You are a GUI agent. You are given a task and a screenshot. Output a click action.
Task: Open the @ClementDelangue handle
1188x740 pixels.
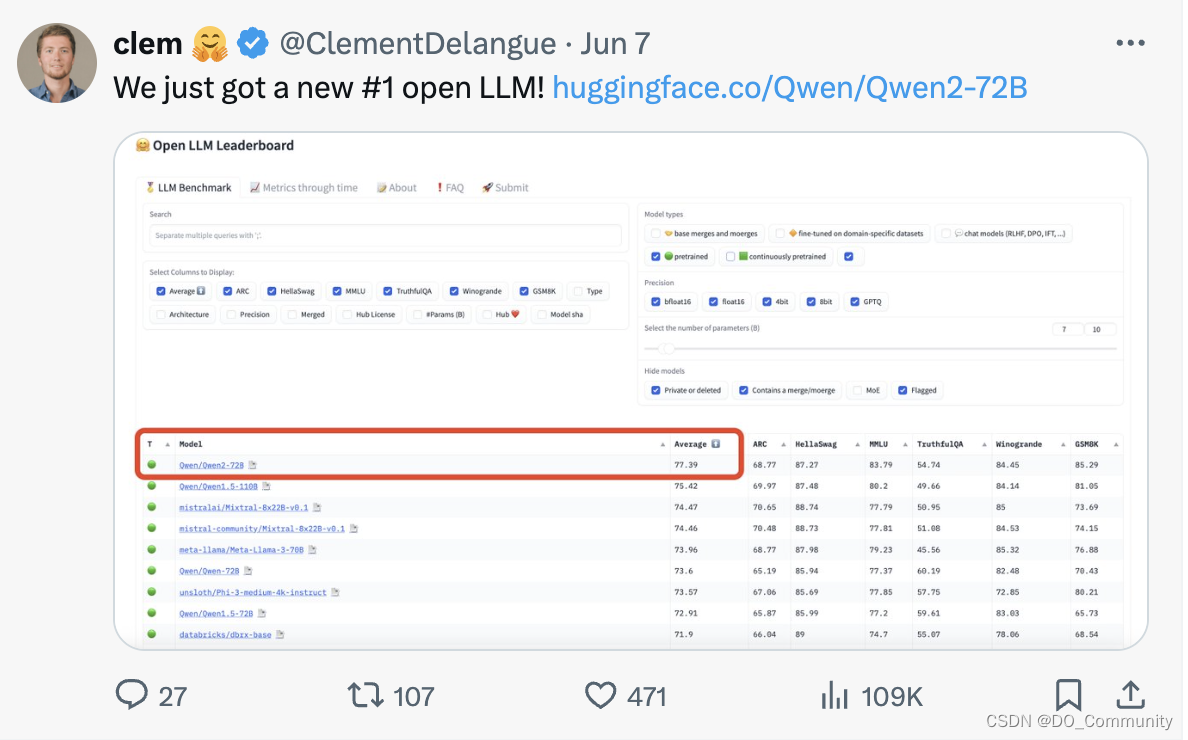pos(417,44)
